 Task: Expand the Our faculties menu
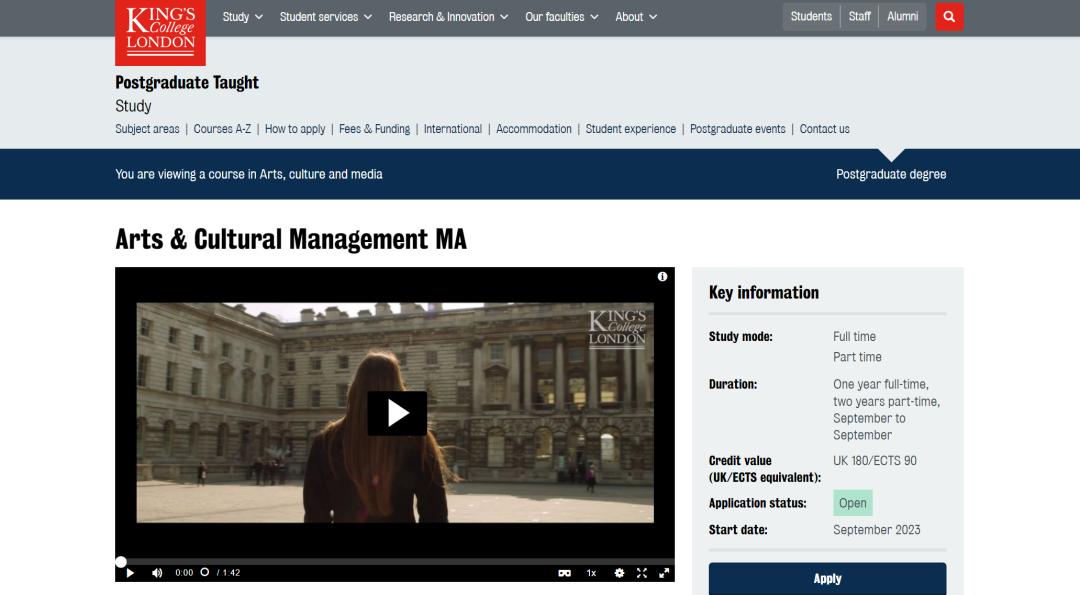[561, 17]
